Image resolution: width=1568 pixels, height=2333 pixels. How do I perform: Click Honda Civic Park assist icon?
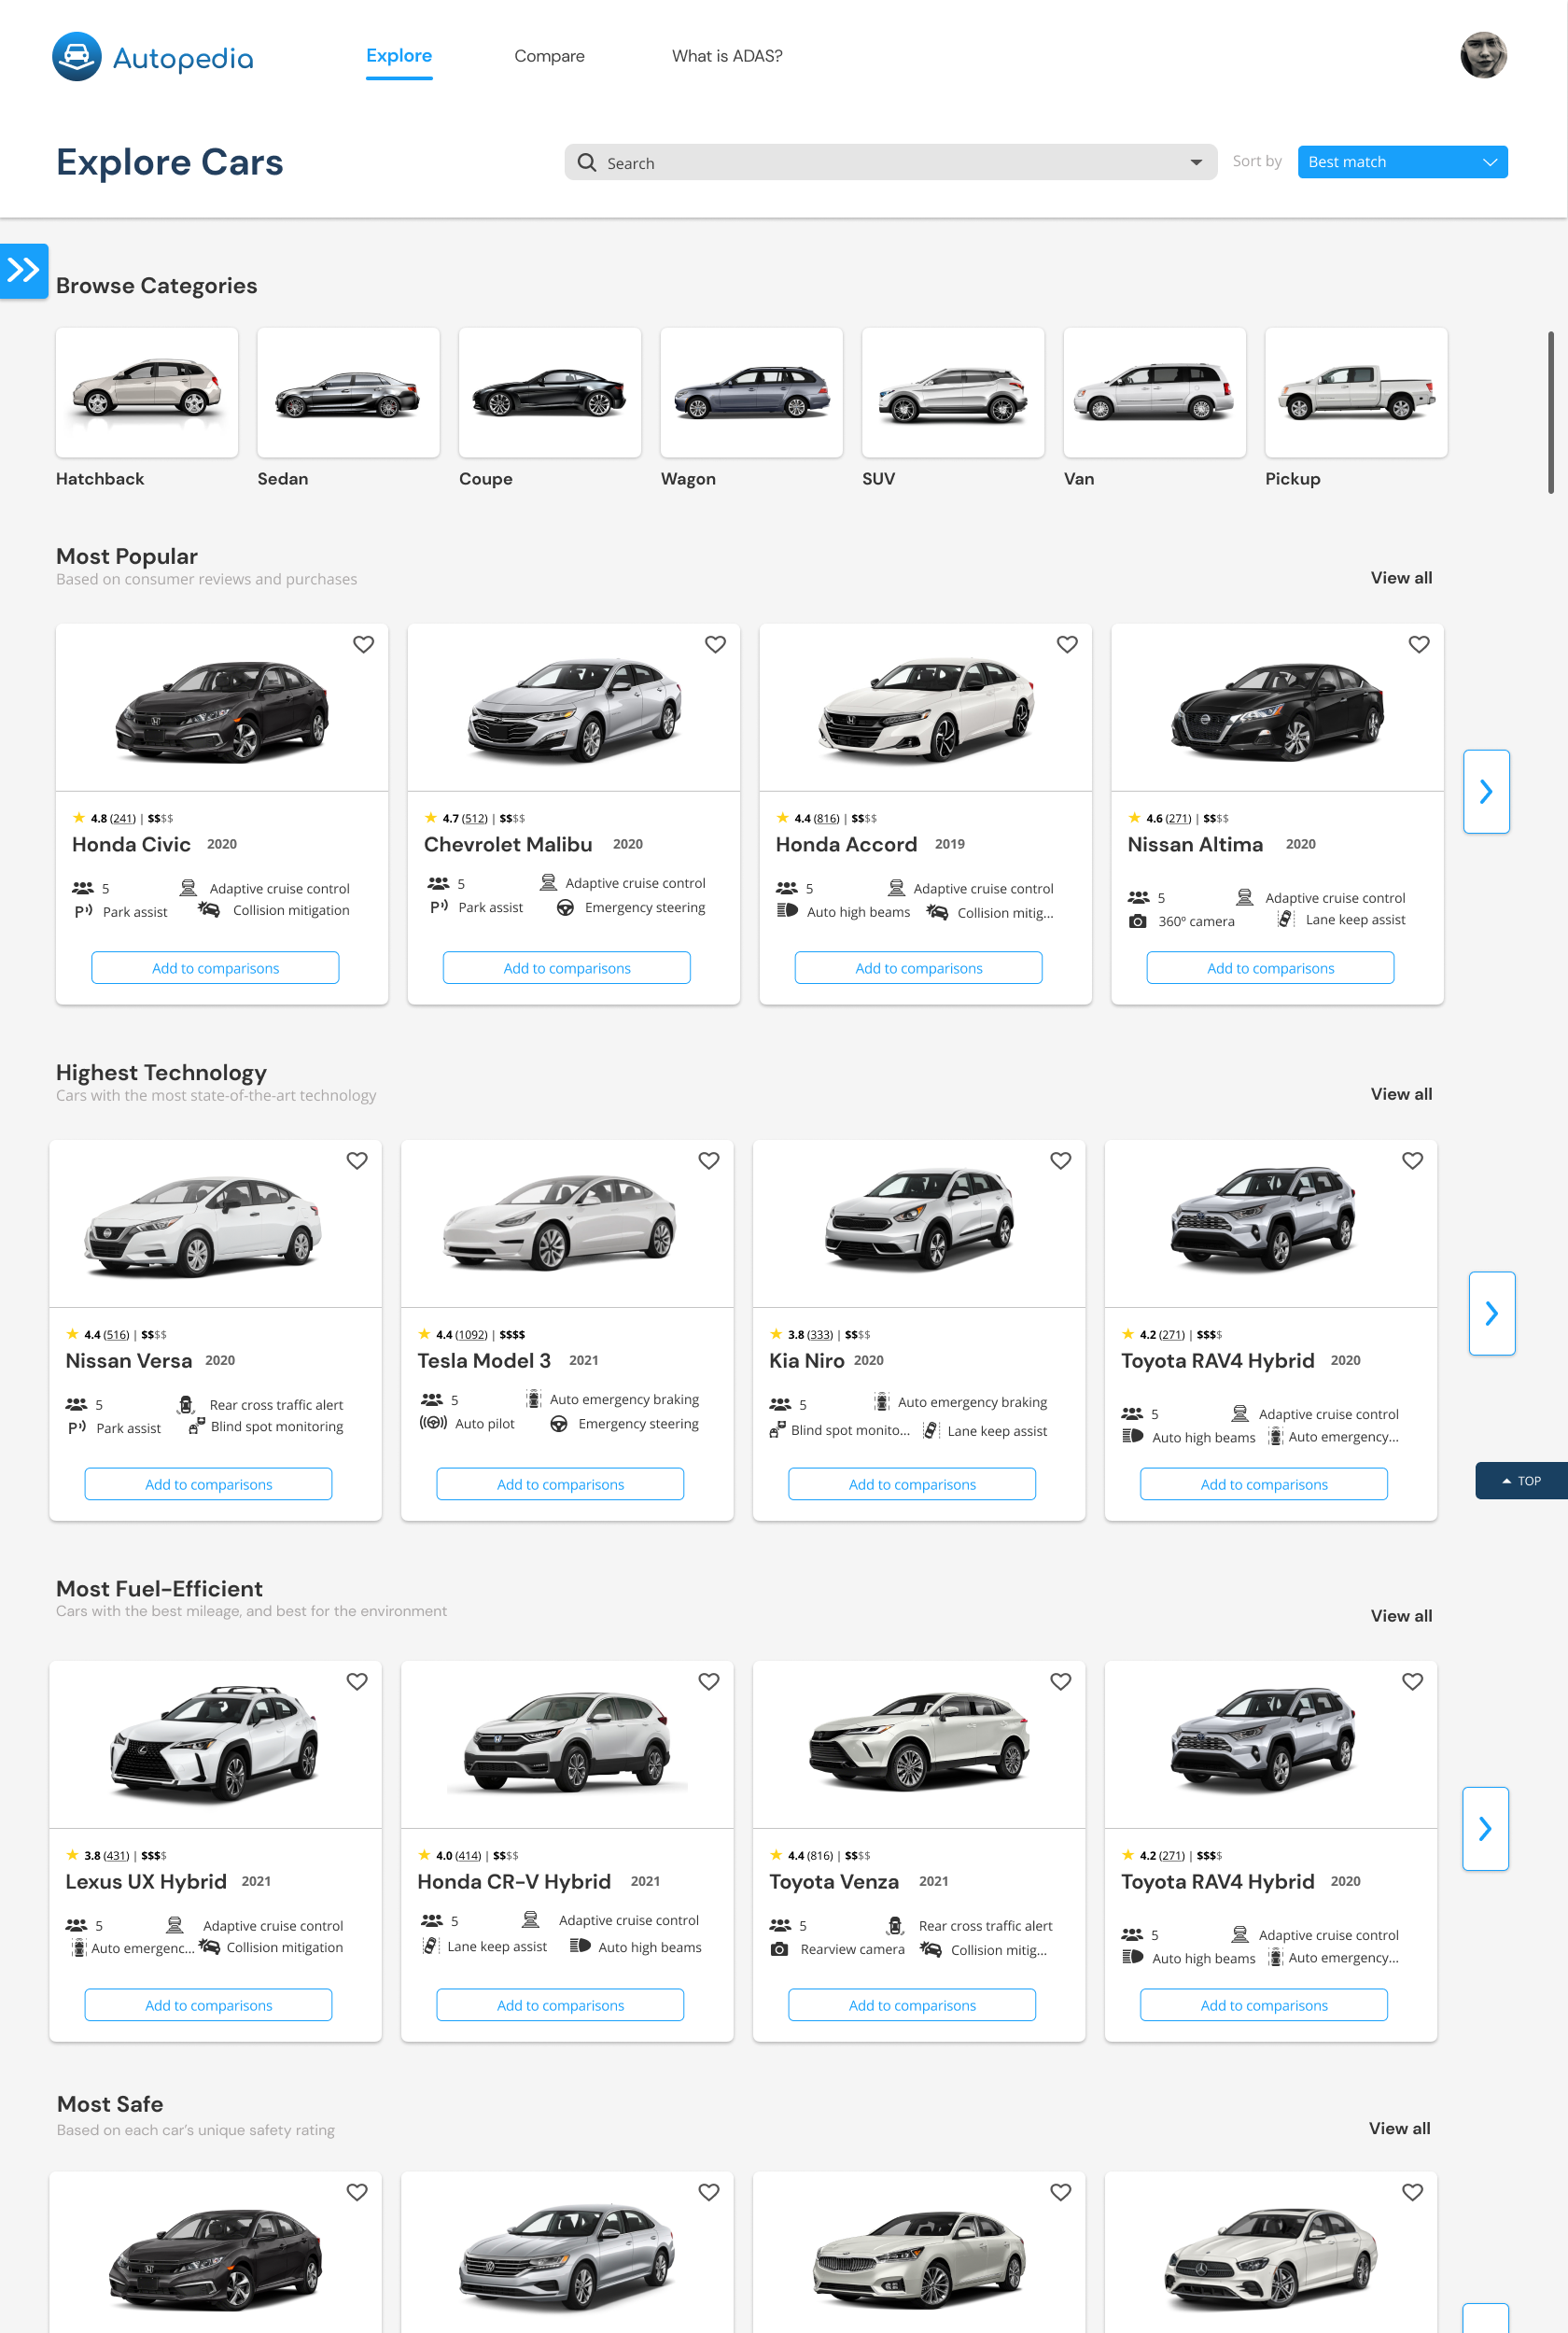[x=83, y=911]
